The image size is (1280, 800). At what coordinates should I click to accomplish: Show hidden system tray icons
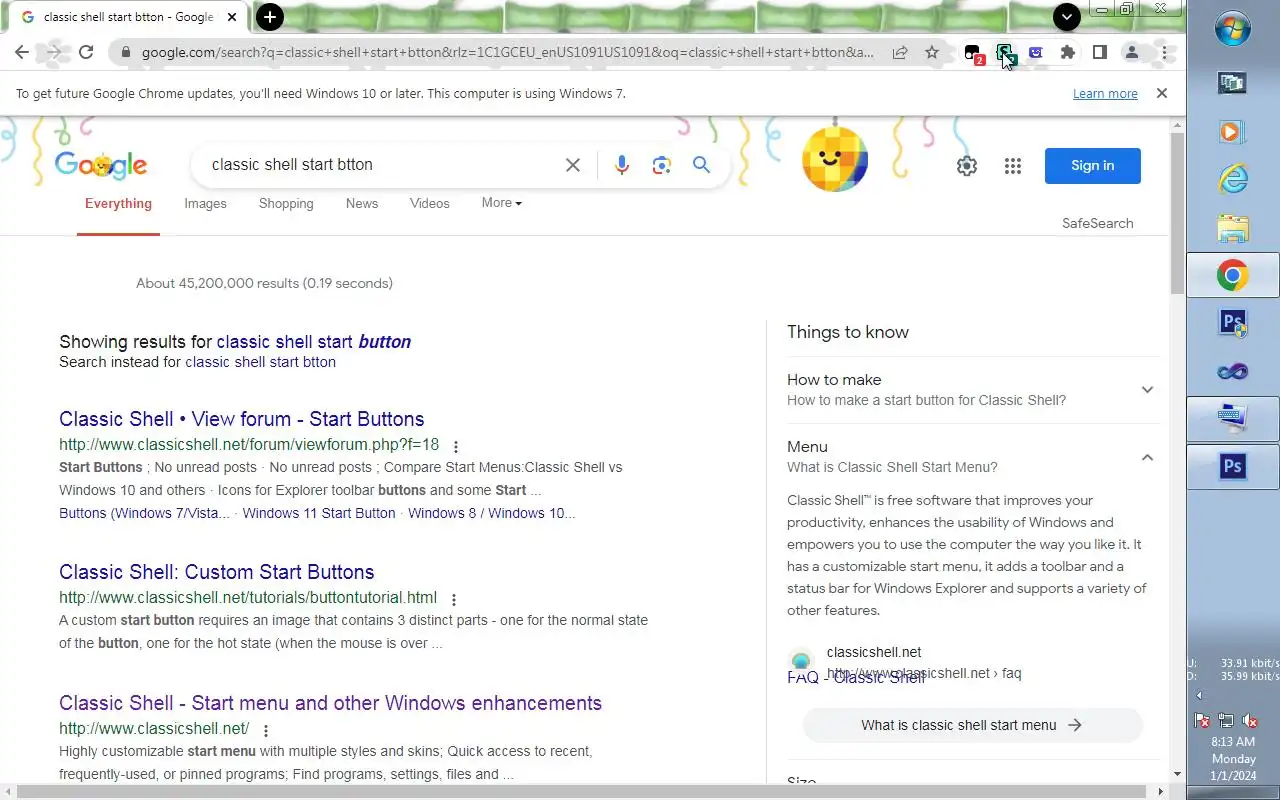point(1199,696)
